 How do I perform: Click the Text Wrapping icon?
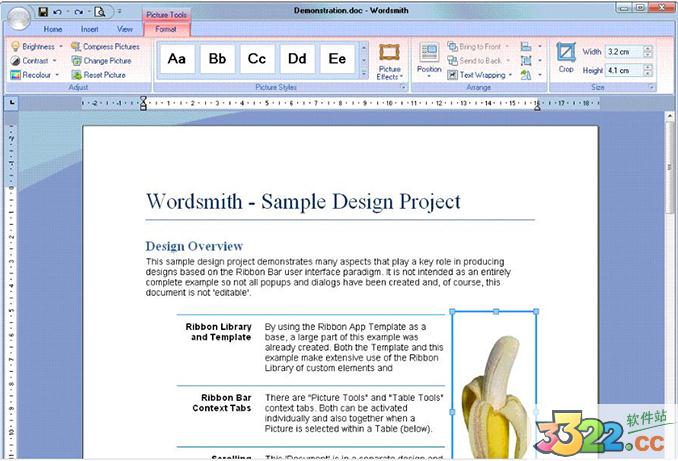point(452,75)
